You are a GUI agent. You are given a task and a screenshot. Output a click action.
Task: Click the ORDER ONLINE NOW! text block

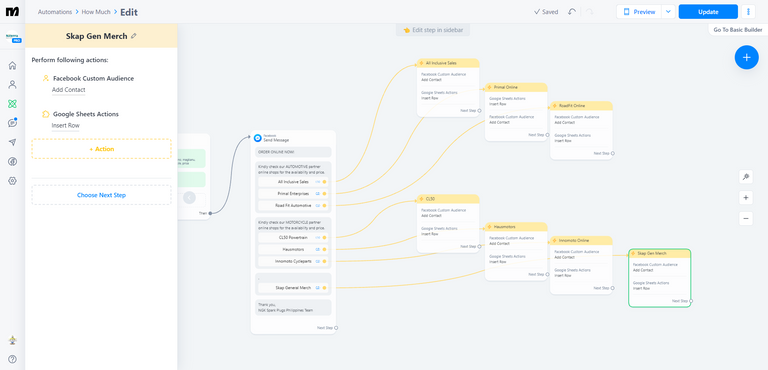293,152
